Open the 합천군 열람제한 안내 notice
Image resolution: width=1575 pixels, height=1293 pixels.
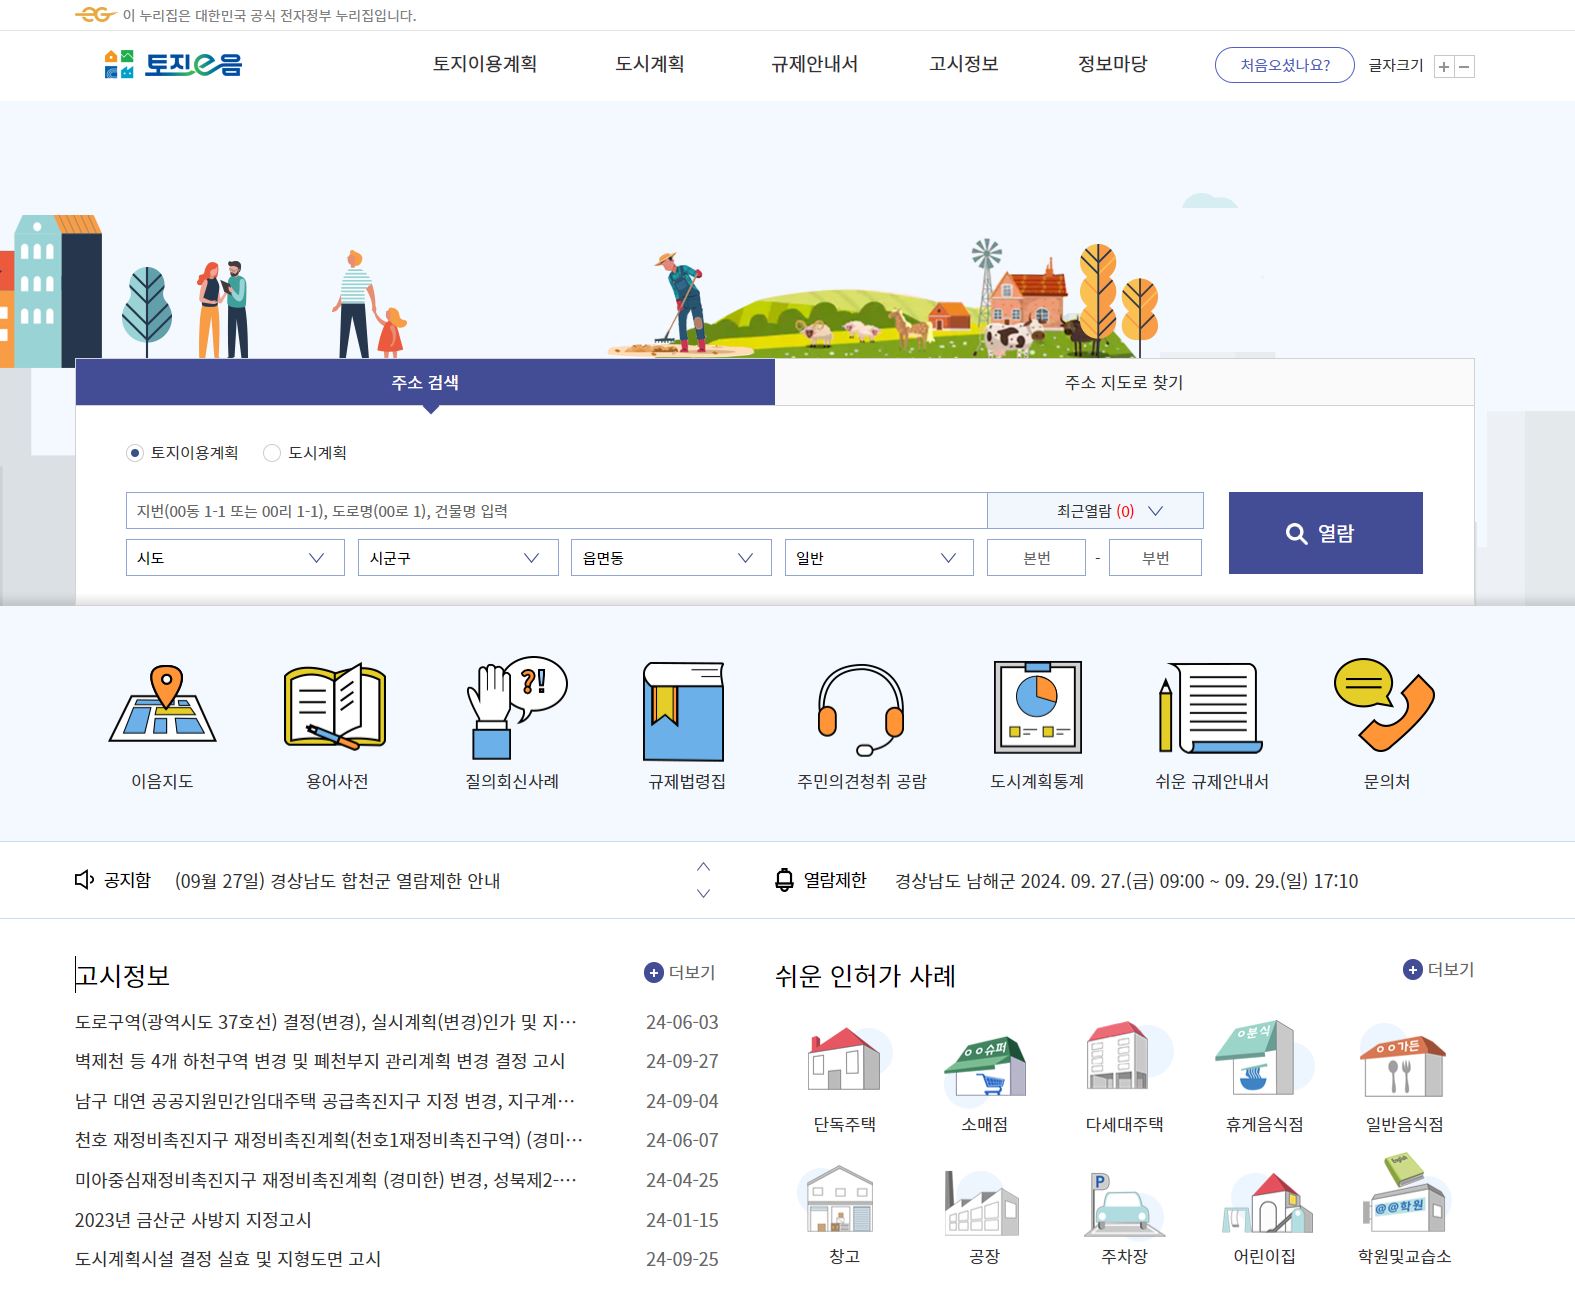pos(337,881)
